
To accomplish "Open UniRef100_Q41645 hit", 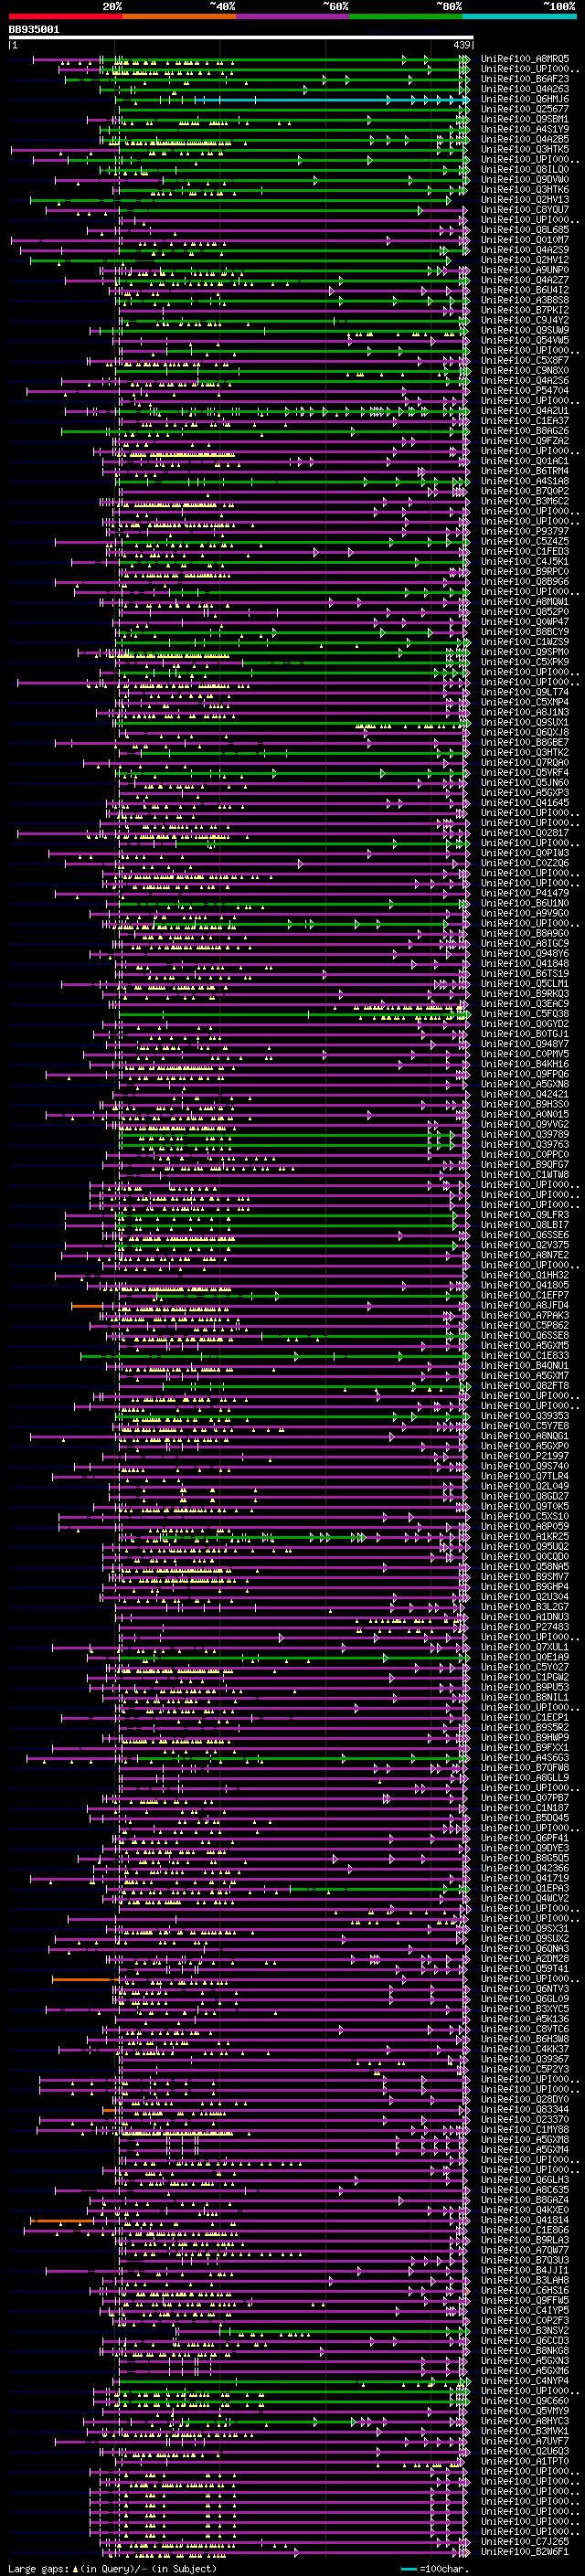I will (x=525, y=803).
